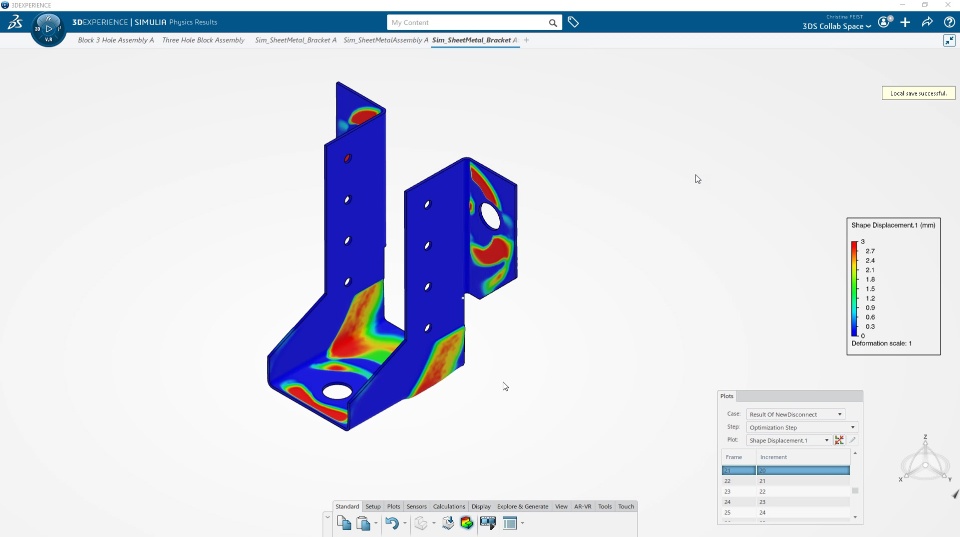Open the View tab
Viewport: 960px width, 537px height.
(561, 506)
